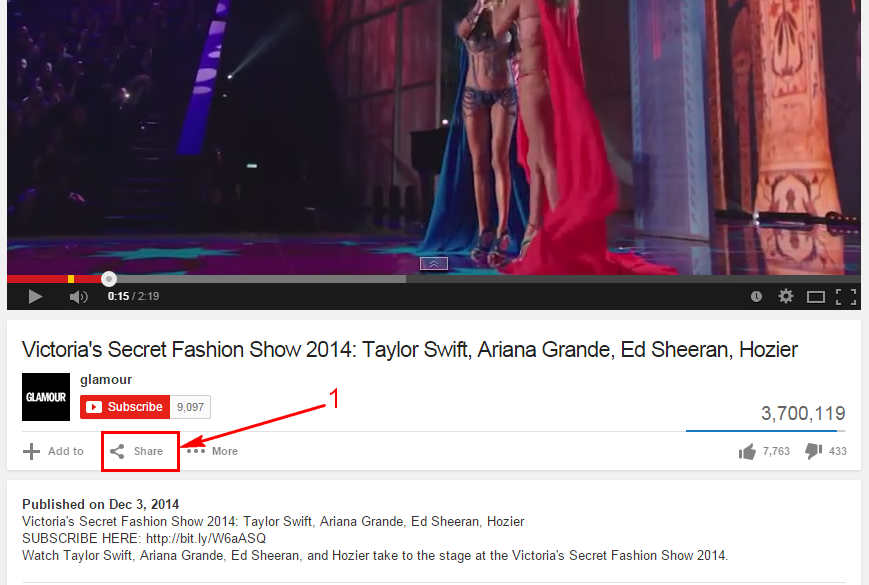Click the yellow ad marker on timeline
This screenshot has height=585, width=869.
71,279
